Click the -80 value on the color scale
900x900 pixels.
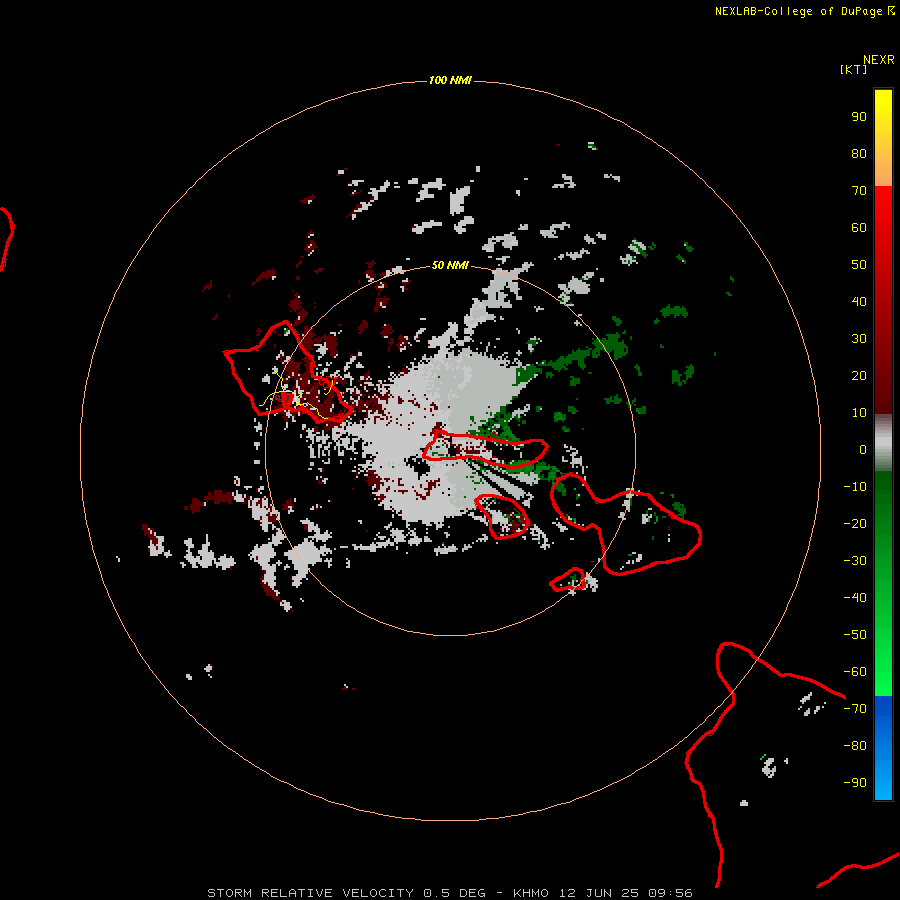tap(855, 746)
